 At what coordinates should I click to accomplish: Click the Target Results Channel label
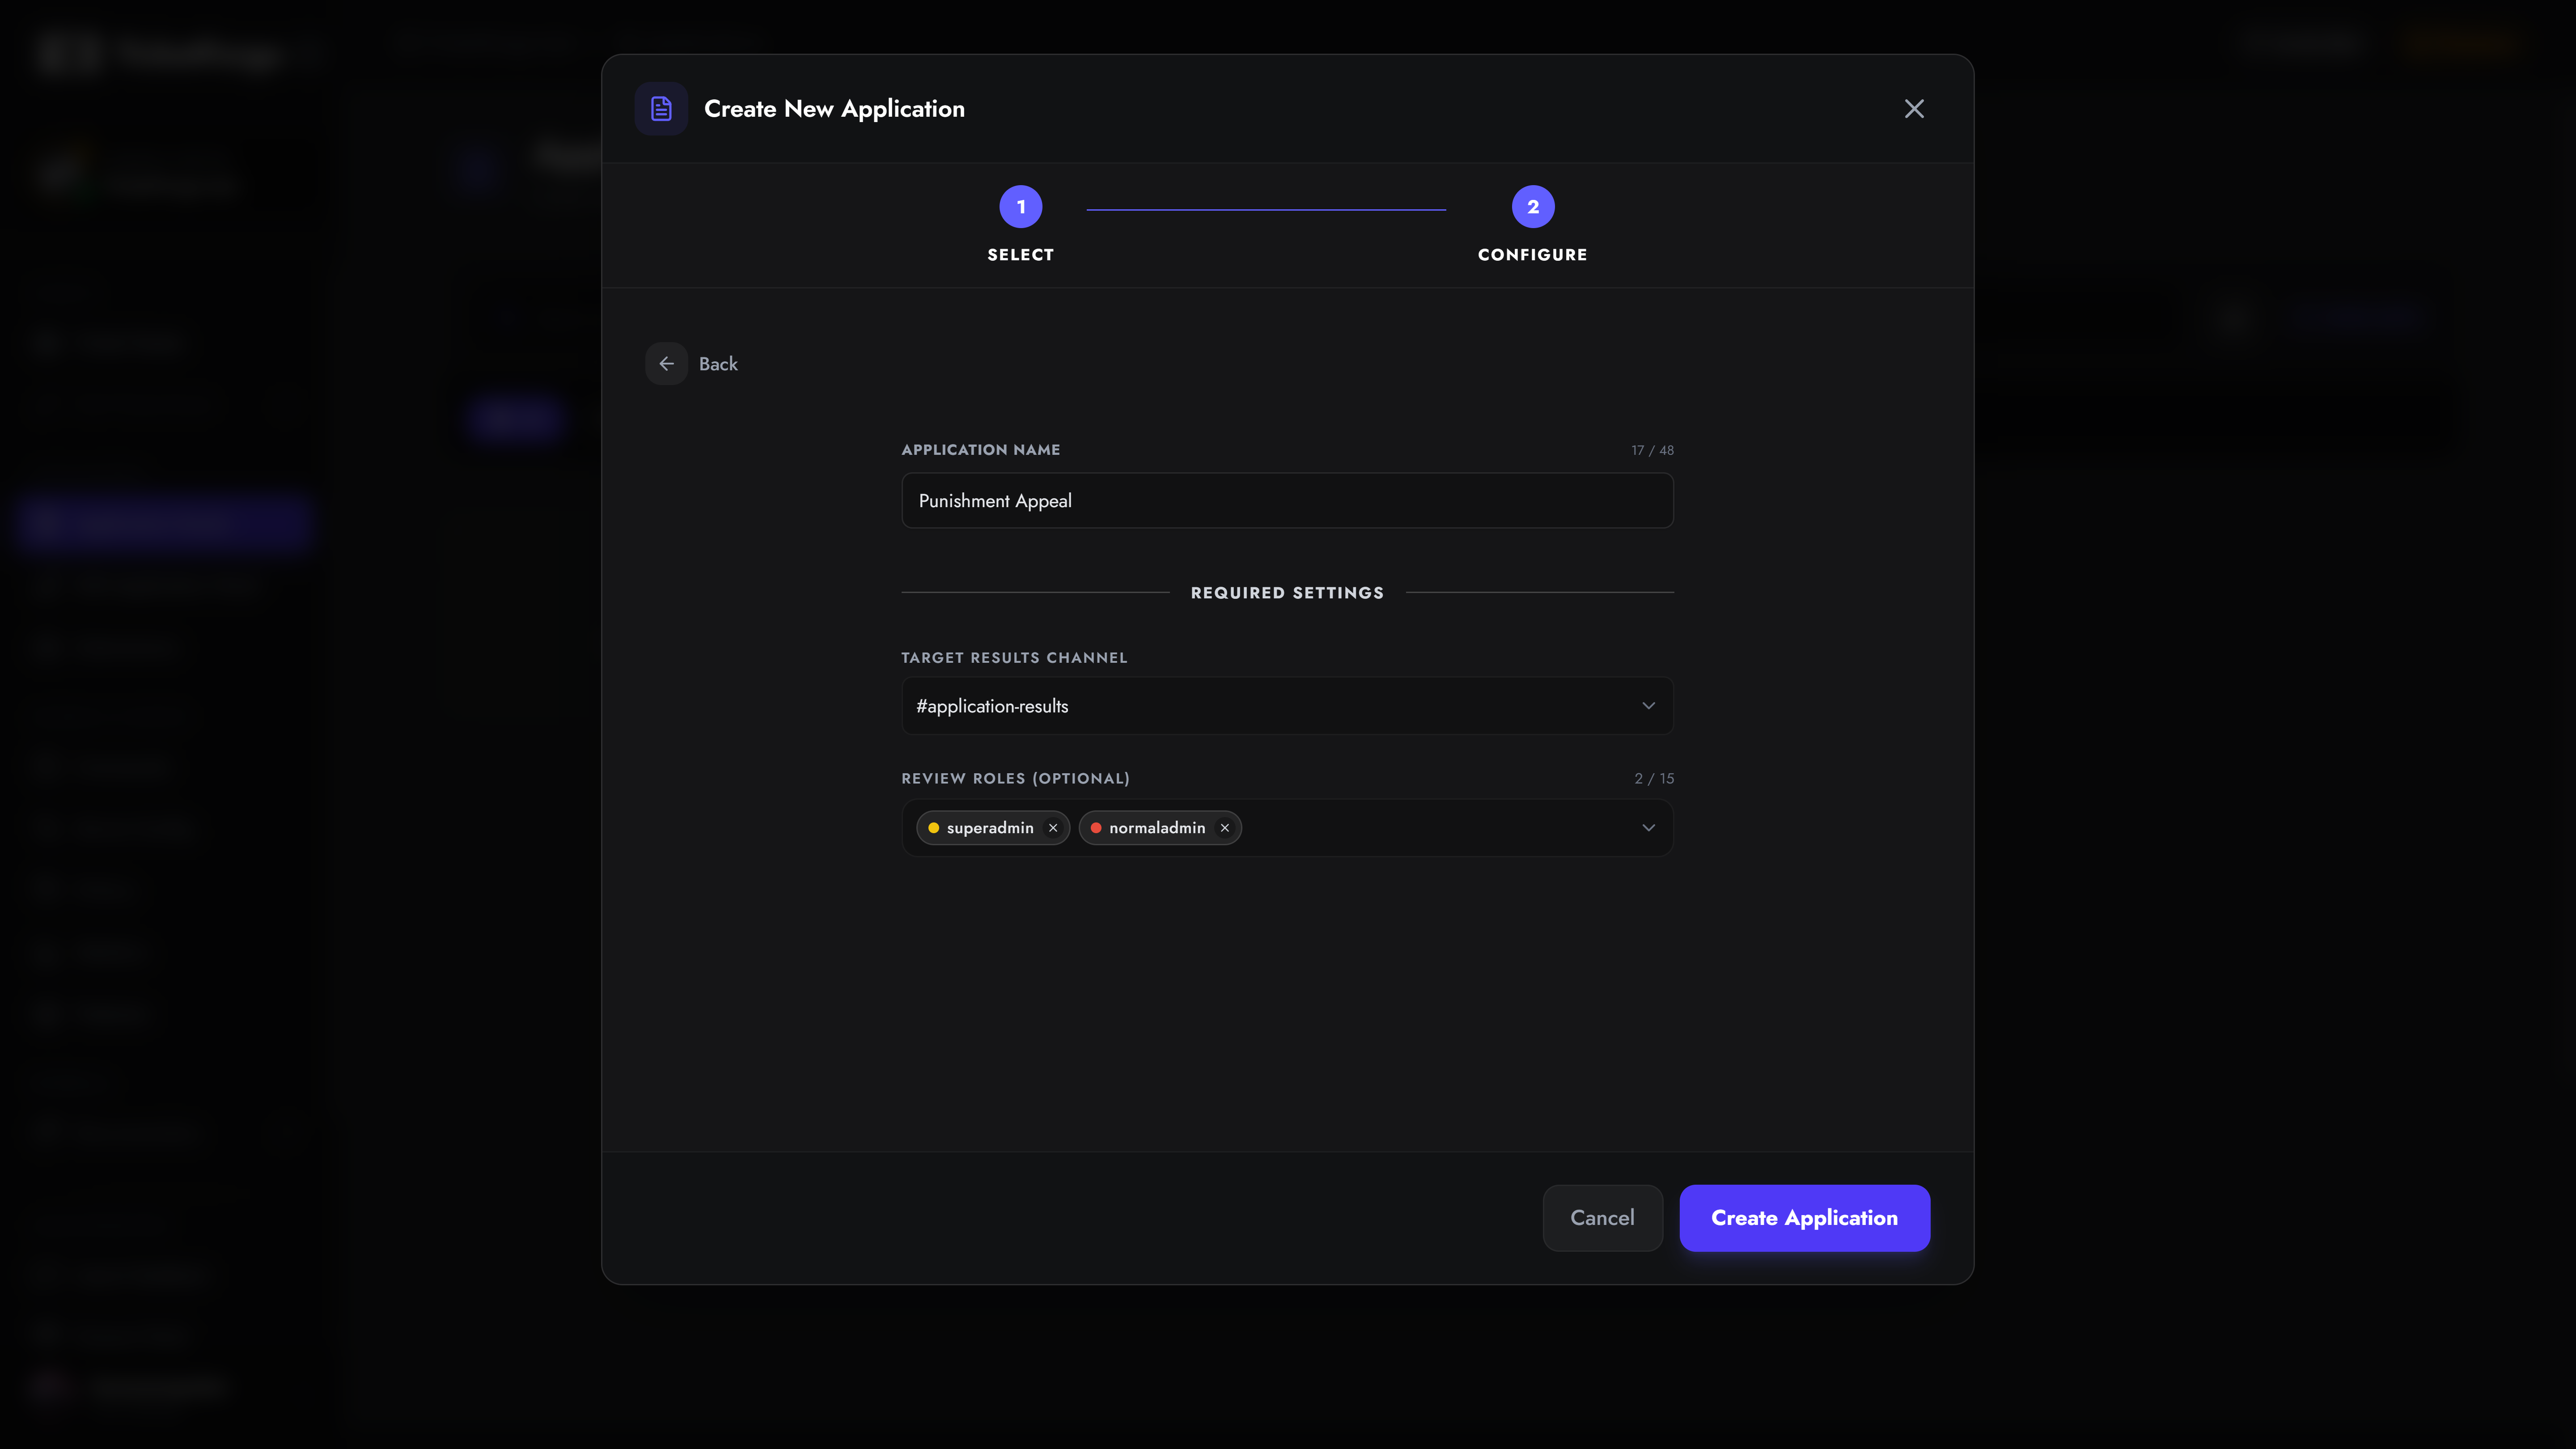(x=1014, y=658)
